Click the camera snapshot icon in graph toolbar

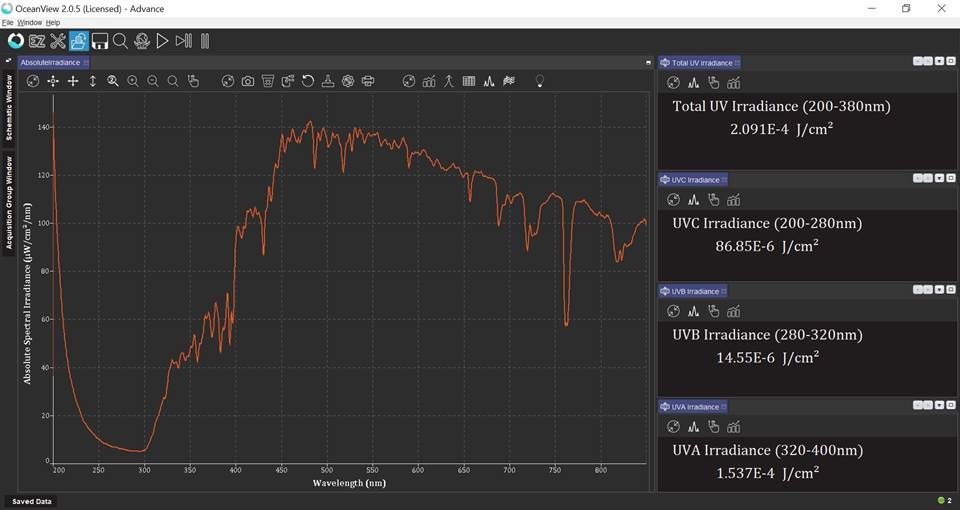click(248, 81)
